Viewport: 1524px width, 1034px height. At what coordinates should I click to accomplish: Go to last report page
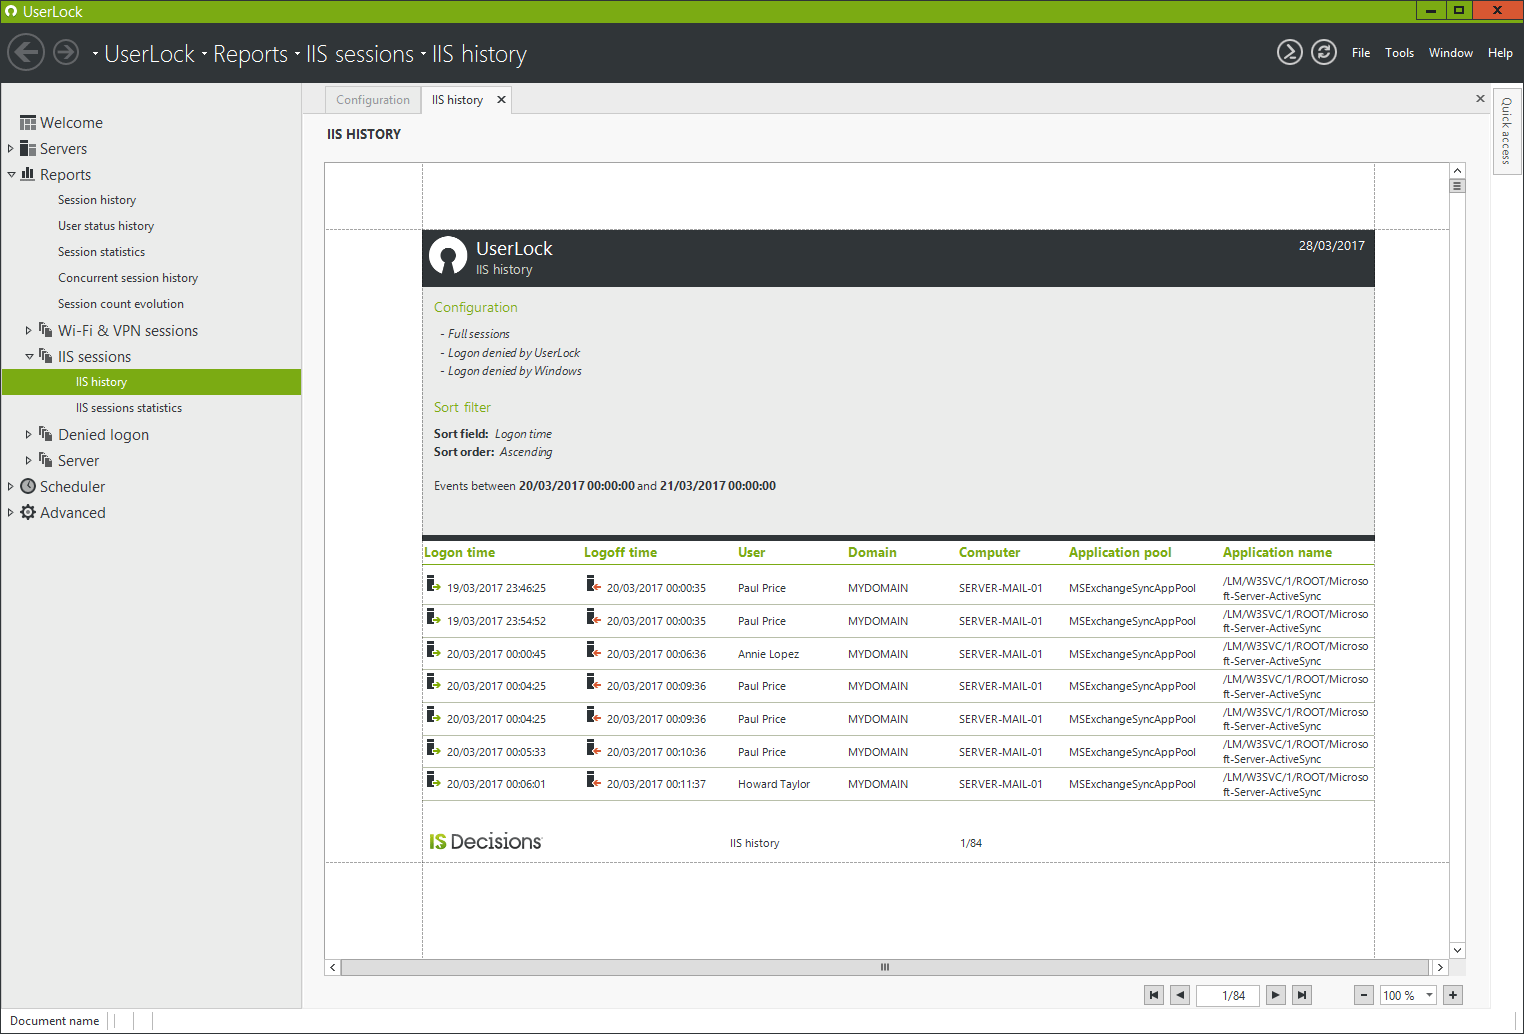pyautogui.click(x=1302, y=995)
